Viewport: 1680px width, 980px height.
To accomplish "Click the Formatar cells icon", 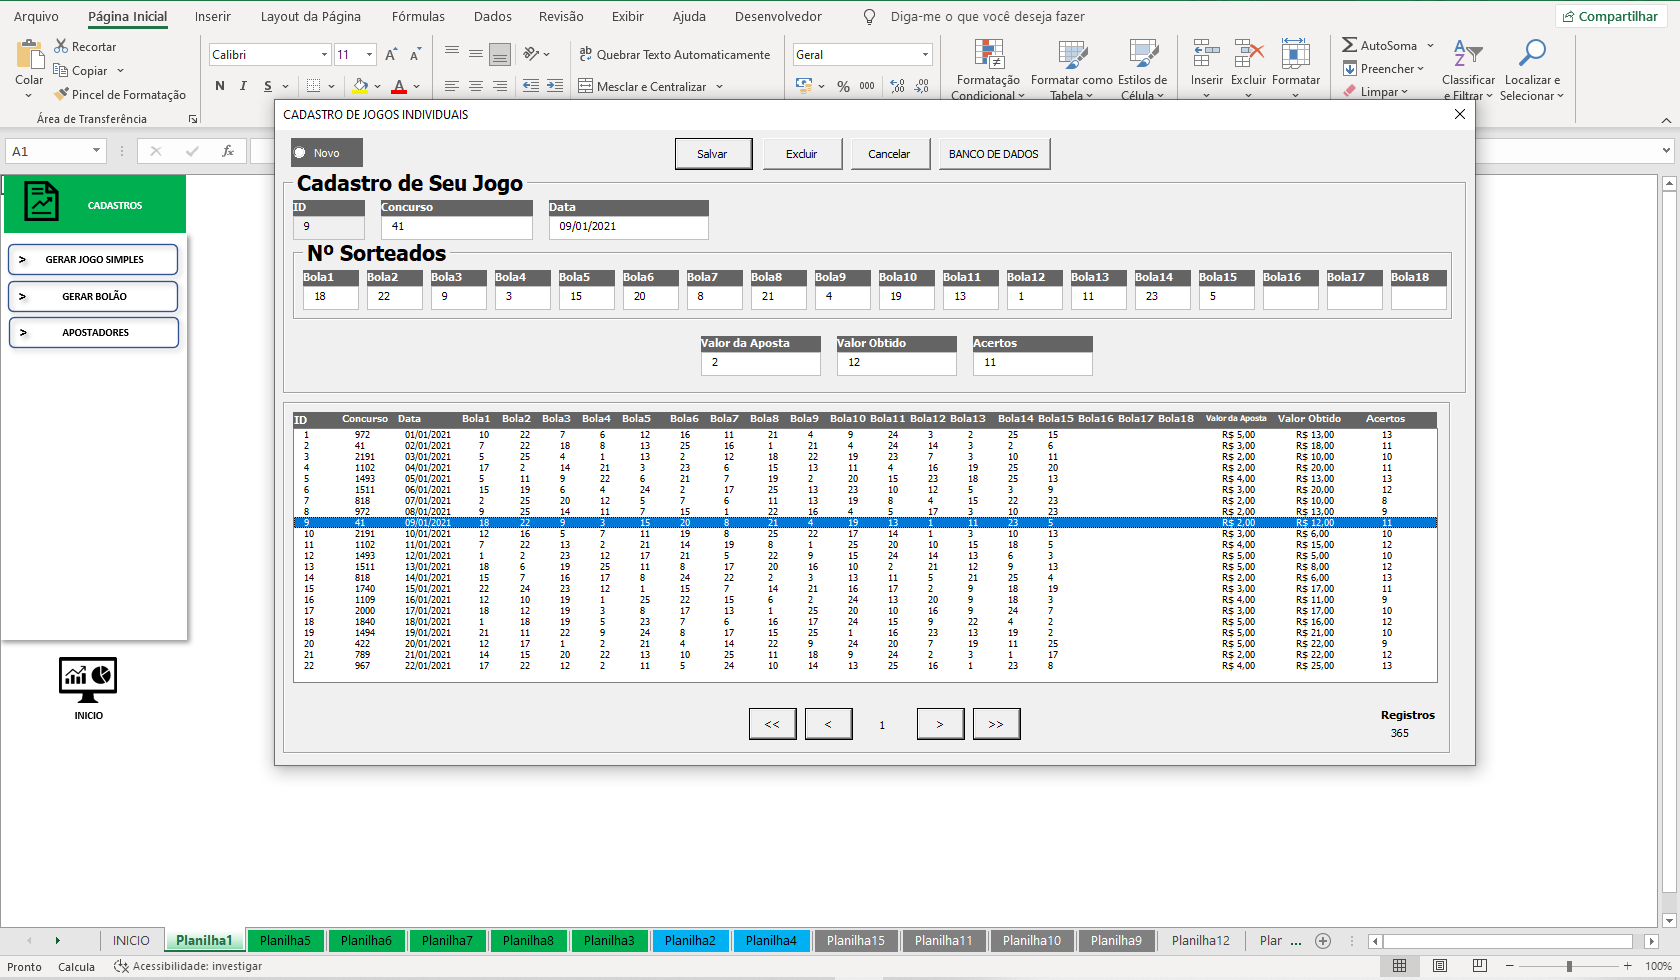I will click(1296, 53).
